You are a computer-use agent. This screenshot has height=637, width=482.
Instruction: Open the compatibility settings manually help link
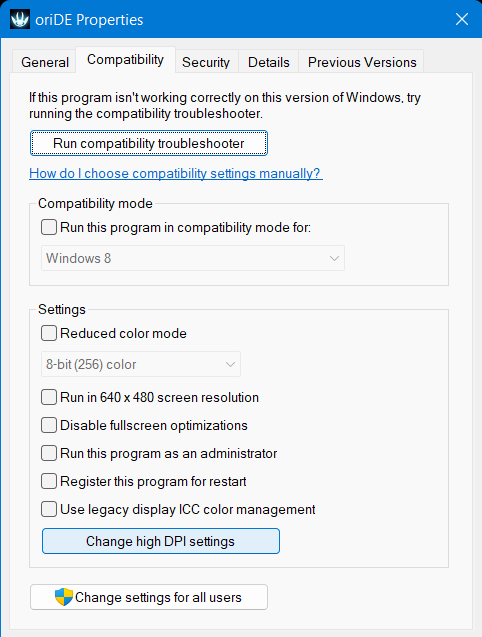point(176,173)
